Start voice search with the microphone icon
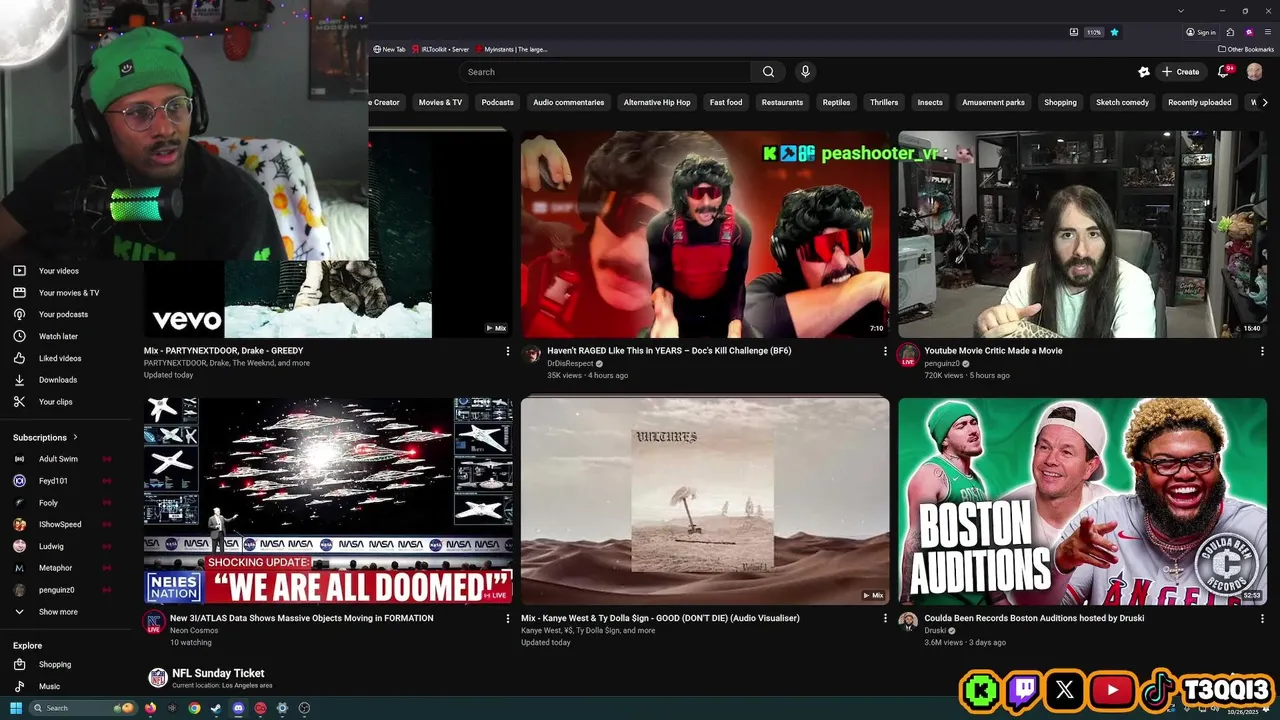This screenshot has width=1280, height=720. pyautogui.click(x=805, y=72)
